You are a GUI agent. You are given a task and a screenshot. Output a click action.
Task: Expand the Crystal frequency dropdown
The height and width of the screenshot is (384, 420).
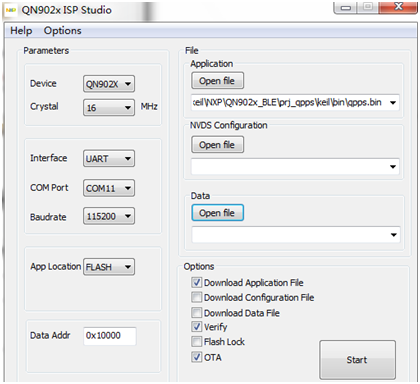coord(109,108)
